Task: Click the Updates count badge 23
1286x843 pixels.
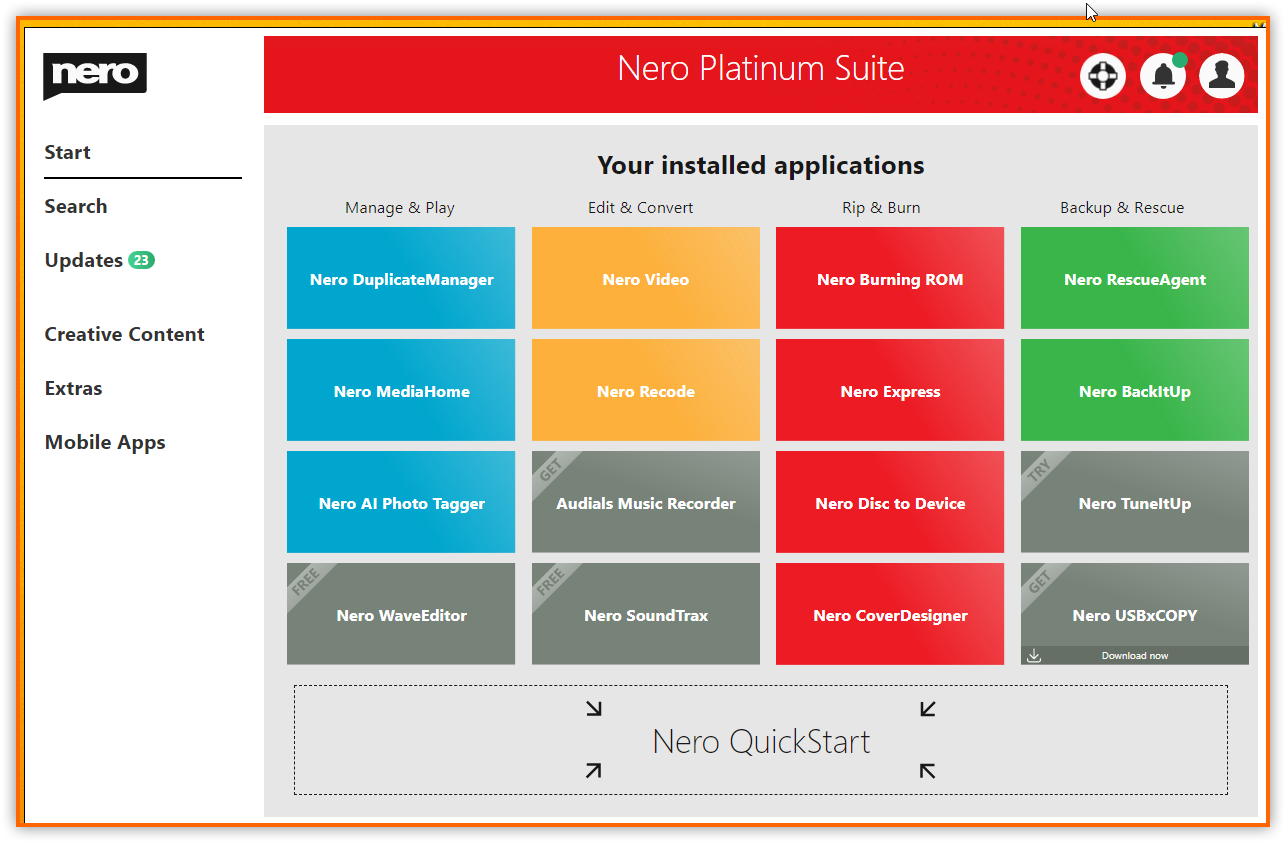Action: [x=142, y=260]
